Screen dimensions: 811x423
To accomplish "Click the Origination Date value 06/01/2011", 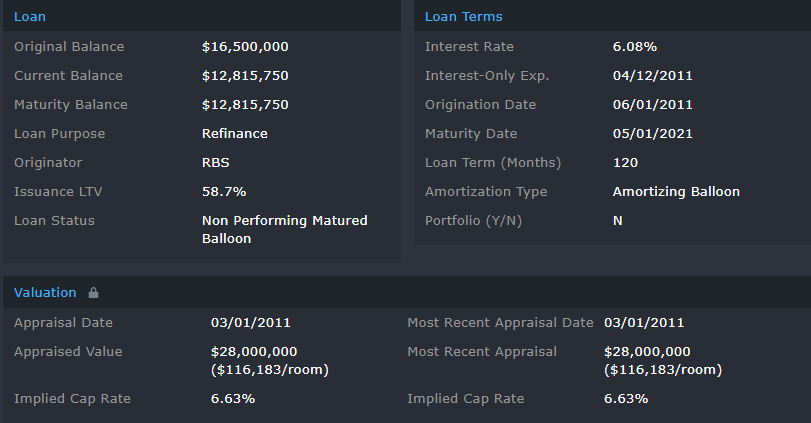I will 652,105.
